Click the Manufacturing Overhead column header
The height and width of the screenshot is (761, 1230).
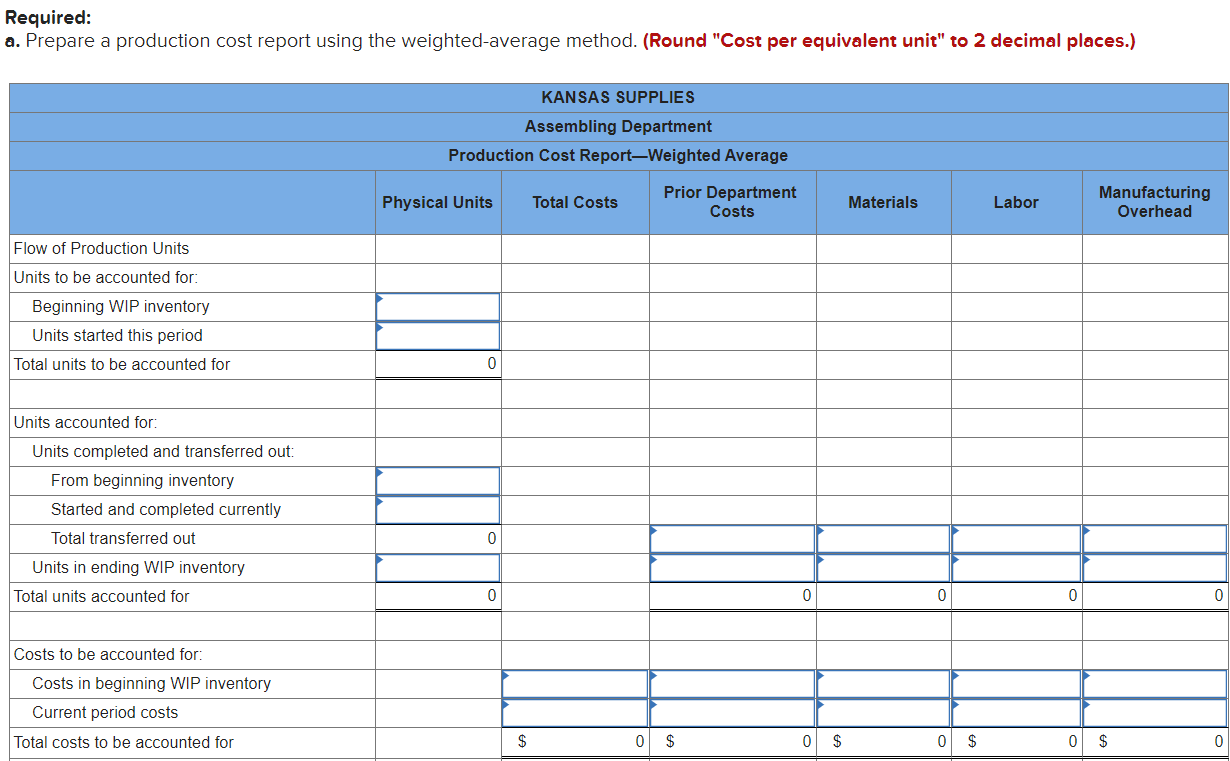(x=1154, y=202)
